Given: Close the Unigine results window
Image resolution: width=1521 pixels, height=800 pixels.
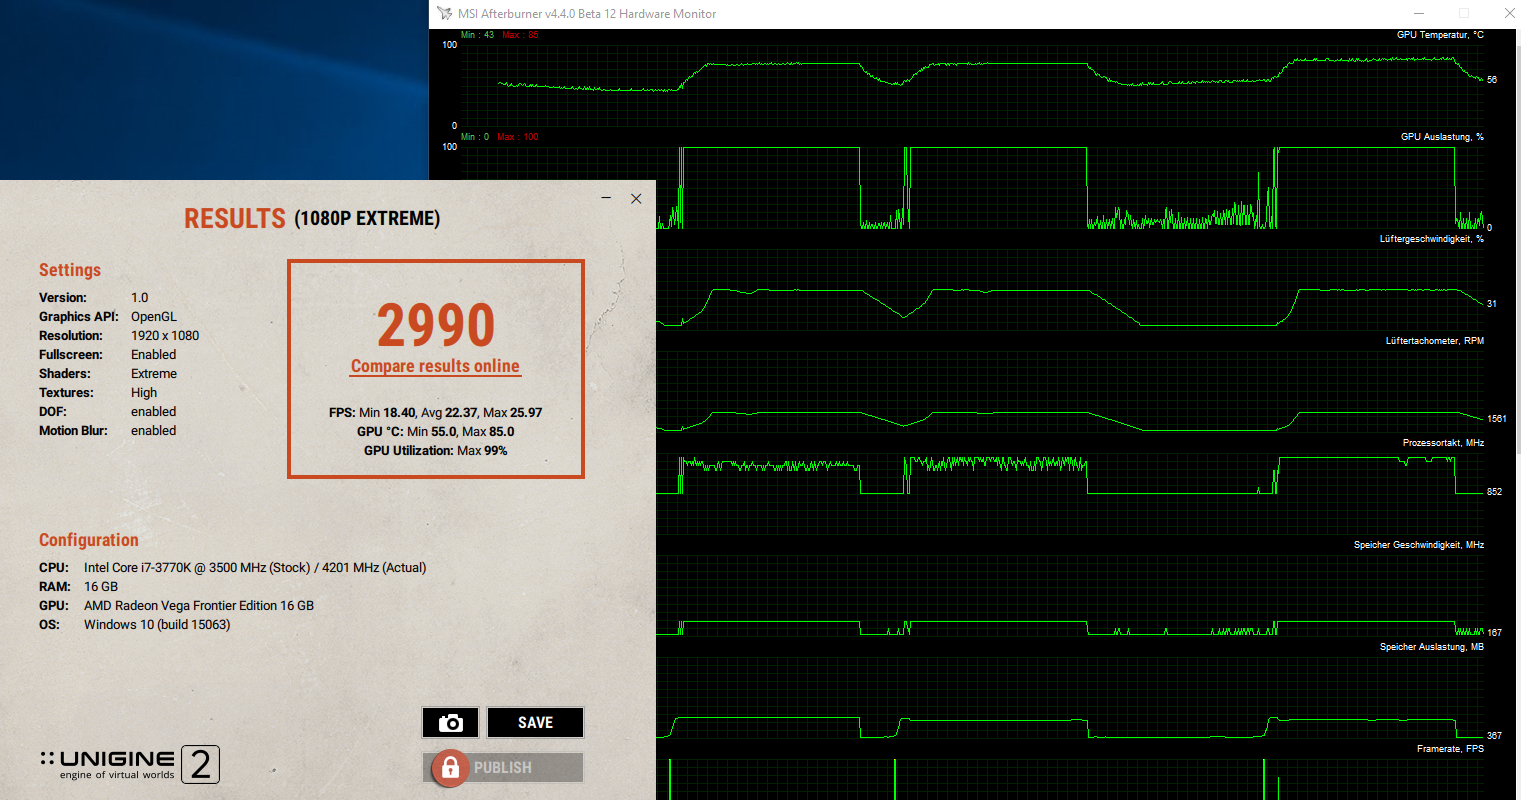Looking at the screenshot, I should pyautogui.click(x=636, y=198).
